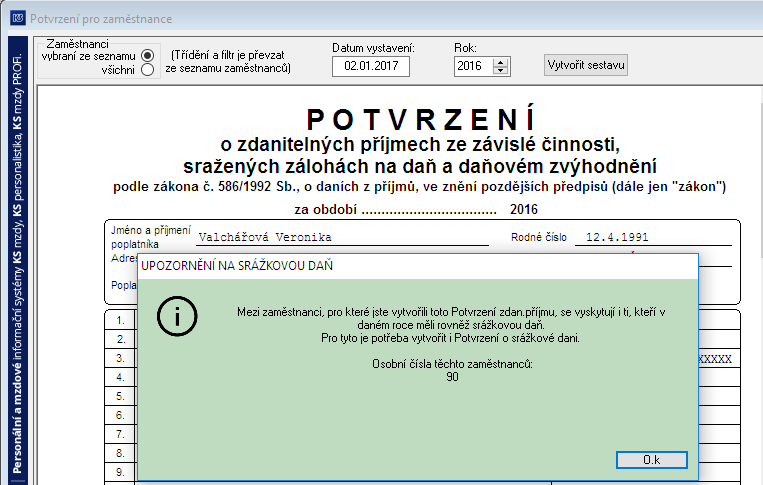Select the 'všichni' radio button
The image size is (763, 485).
click(147, 70)
